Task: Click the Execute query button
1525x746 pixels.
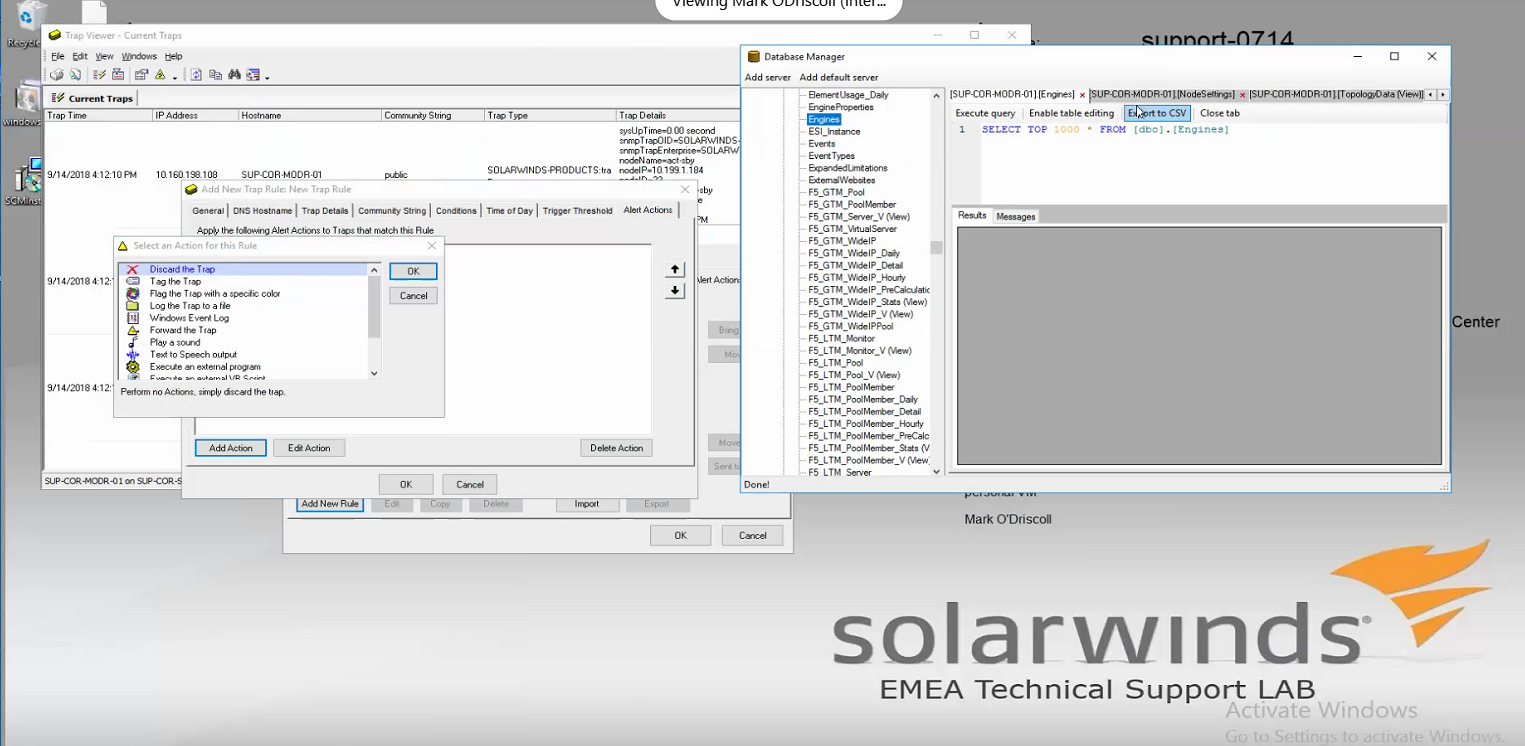Action: (985, 113)
